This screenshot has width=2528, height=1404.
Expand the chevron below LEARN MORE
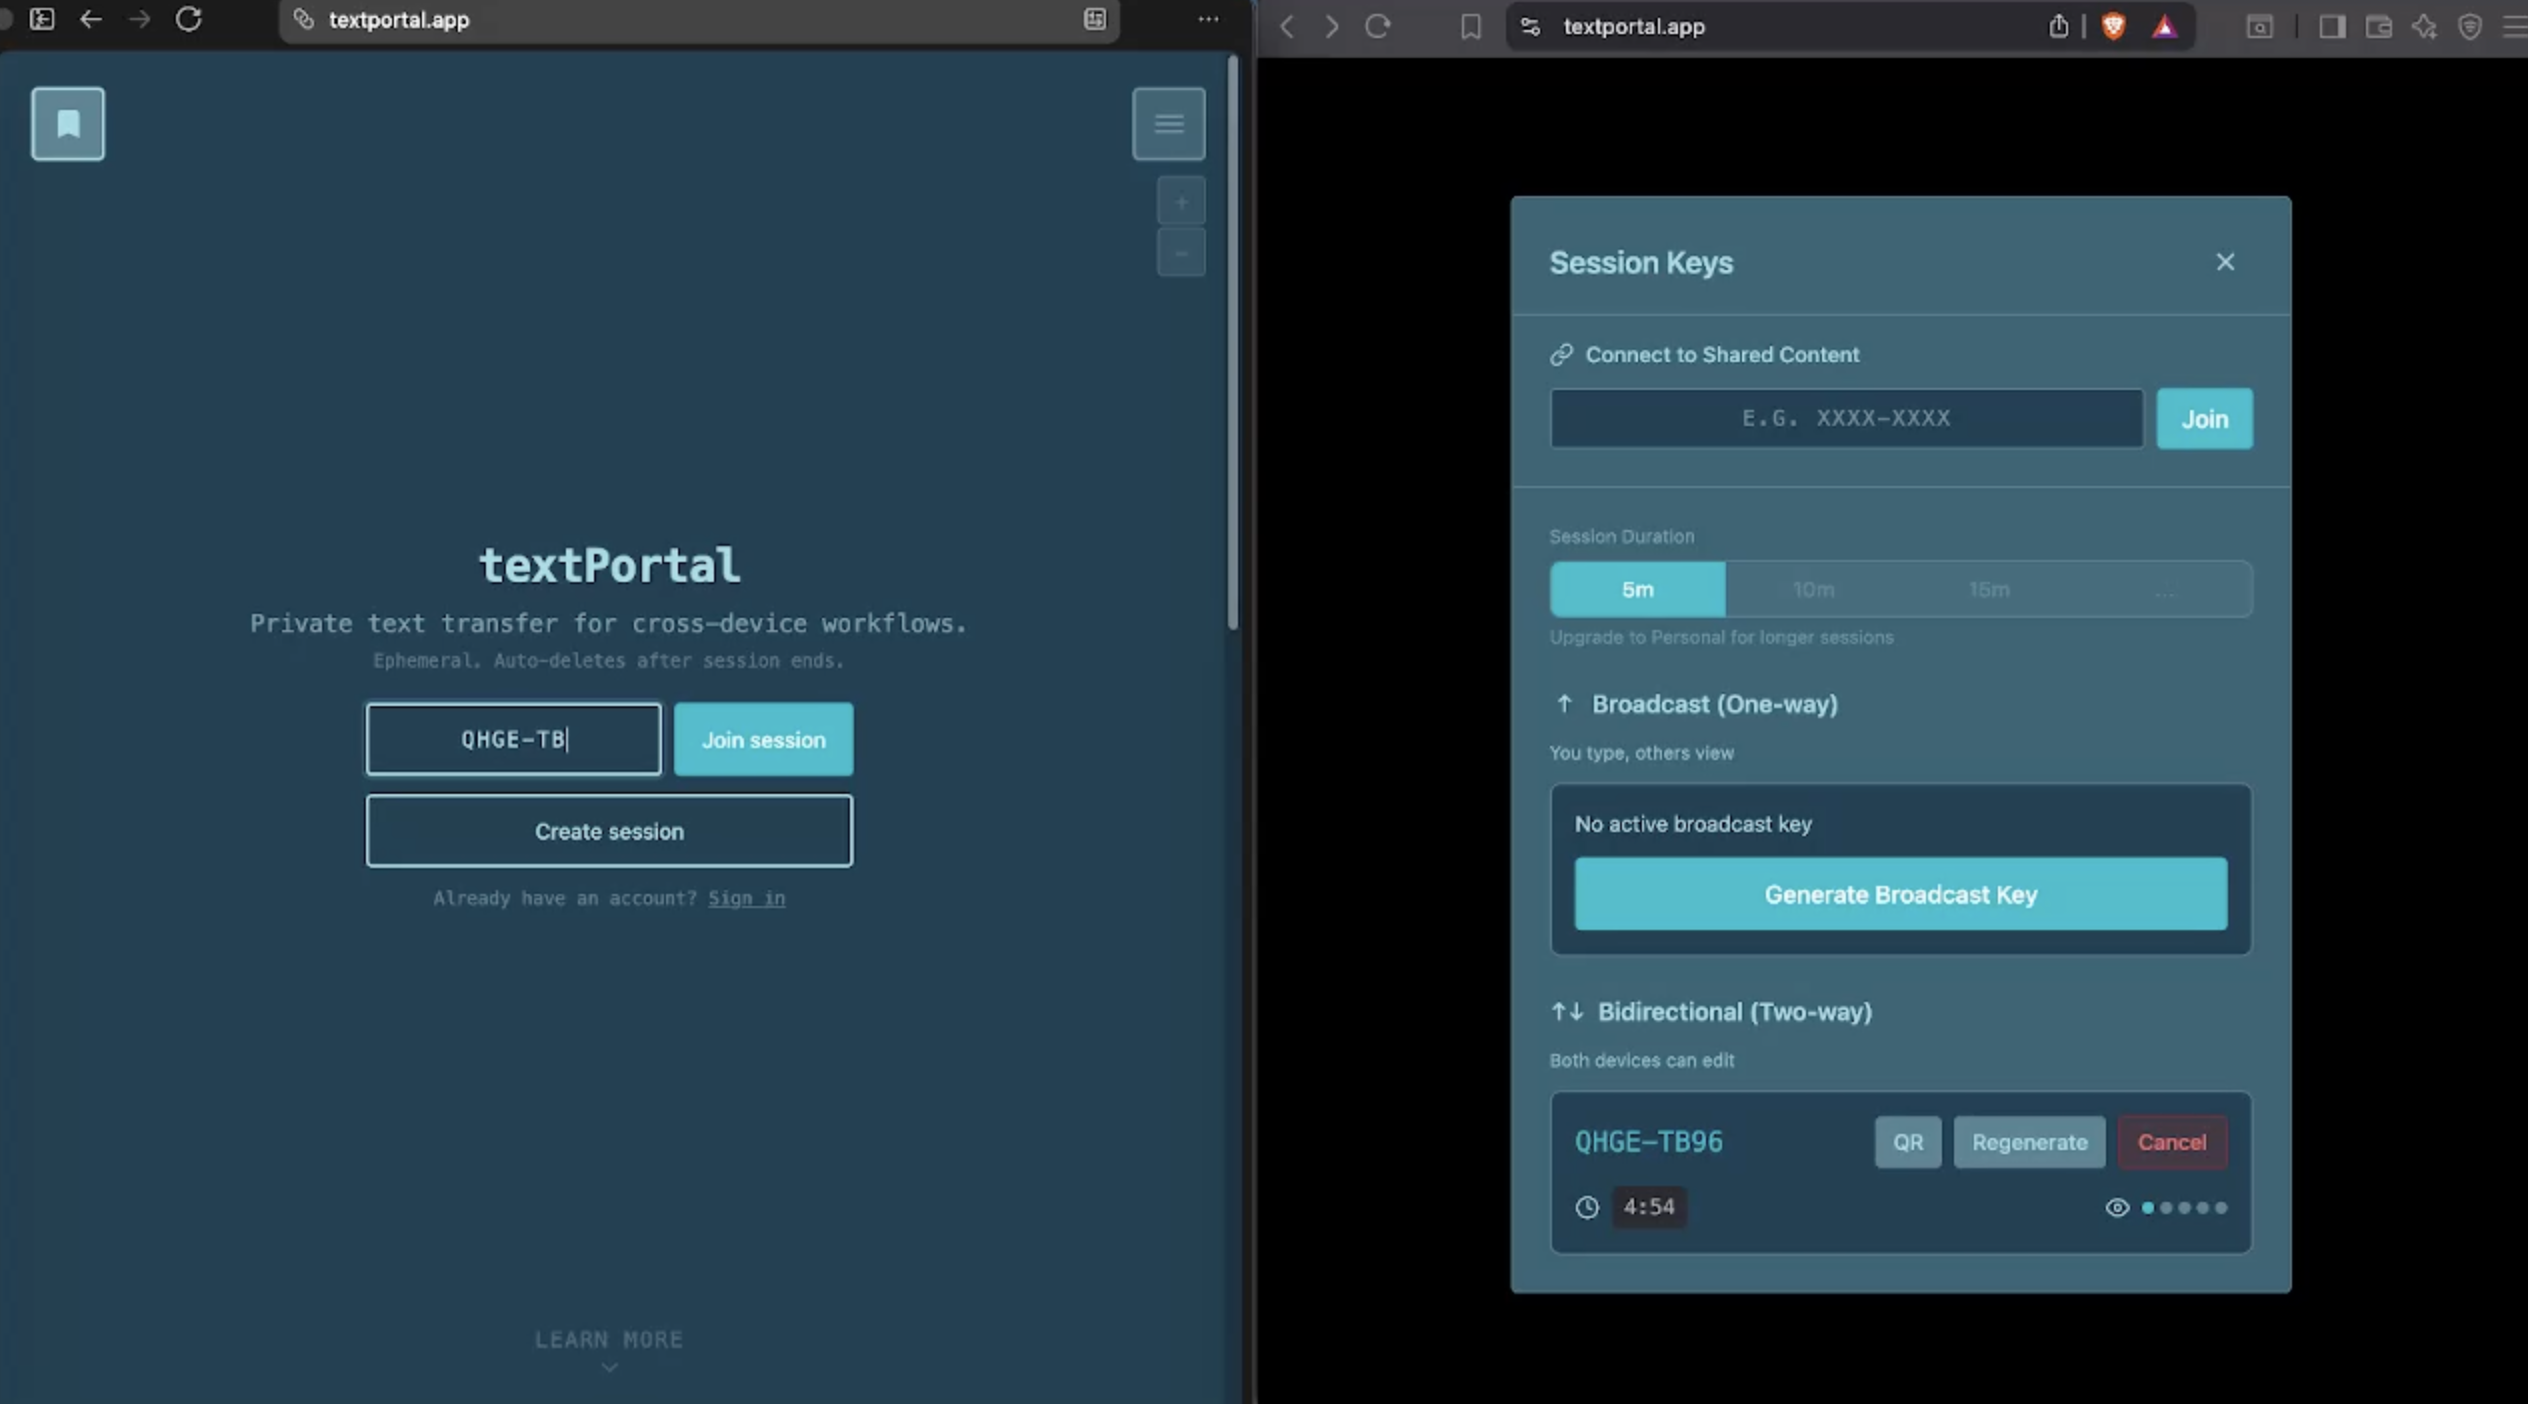click(609, 1368)
